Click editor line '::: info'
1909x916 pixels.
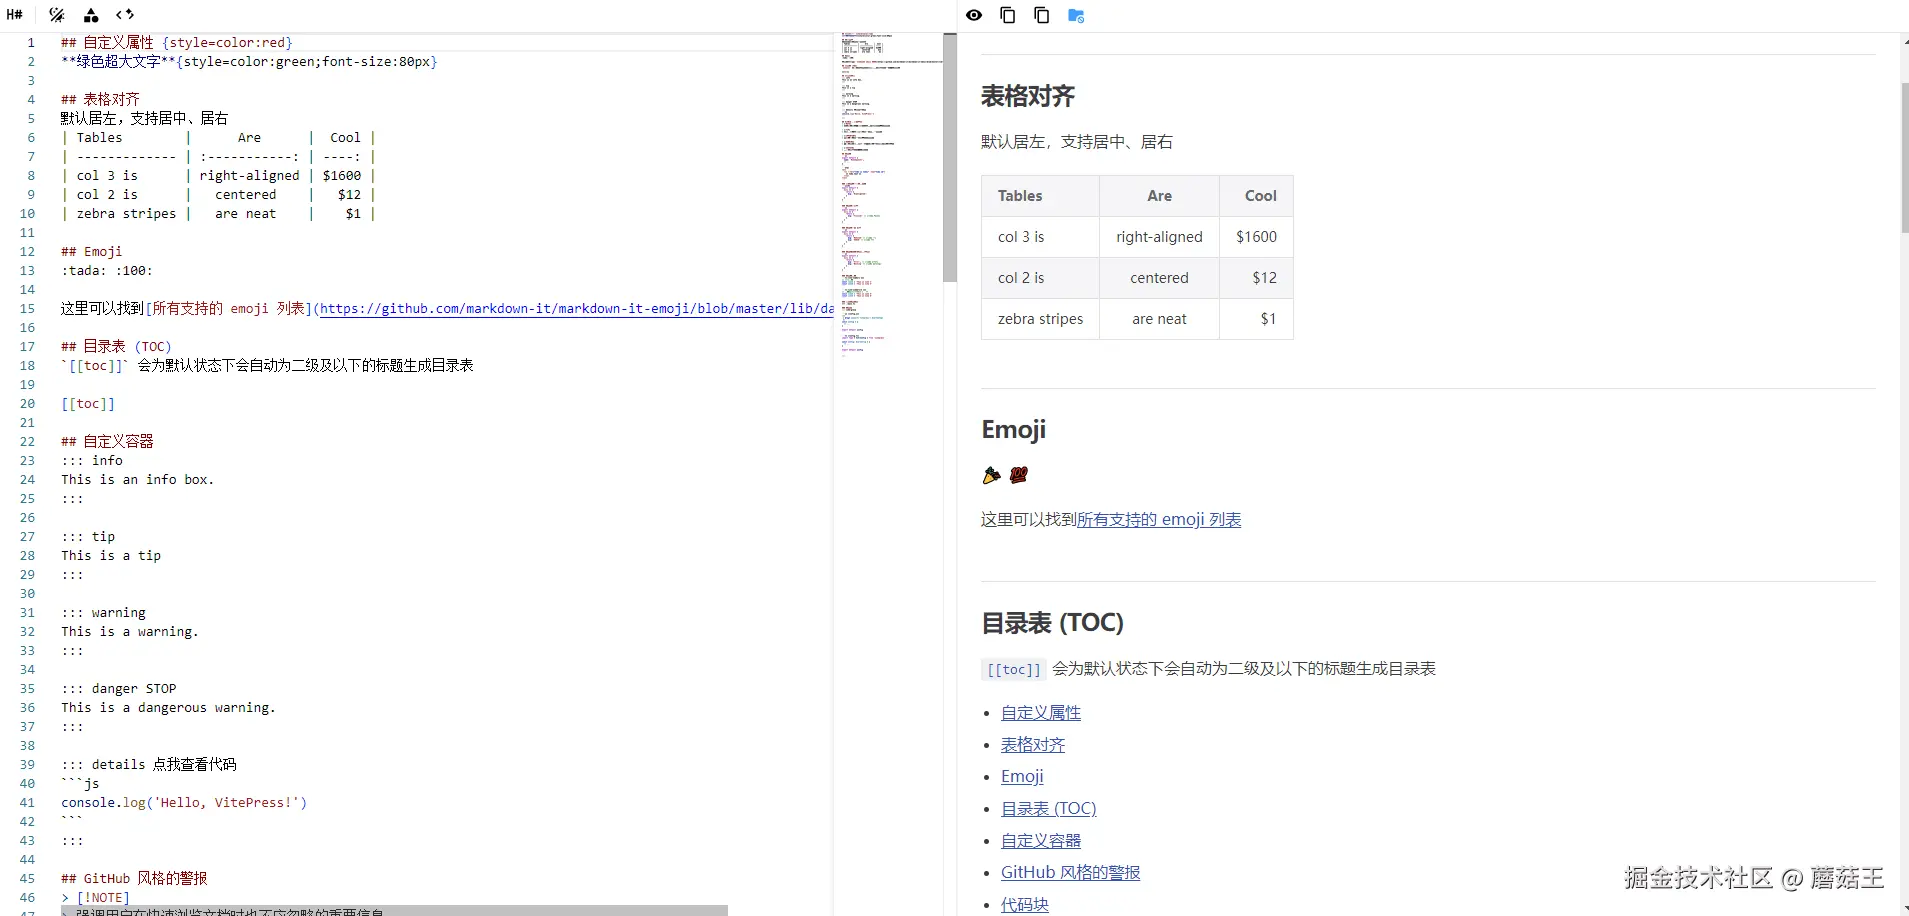(92, 461)
